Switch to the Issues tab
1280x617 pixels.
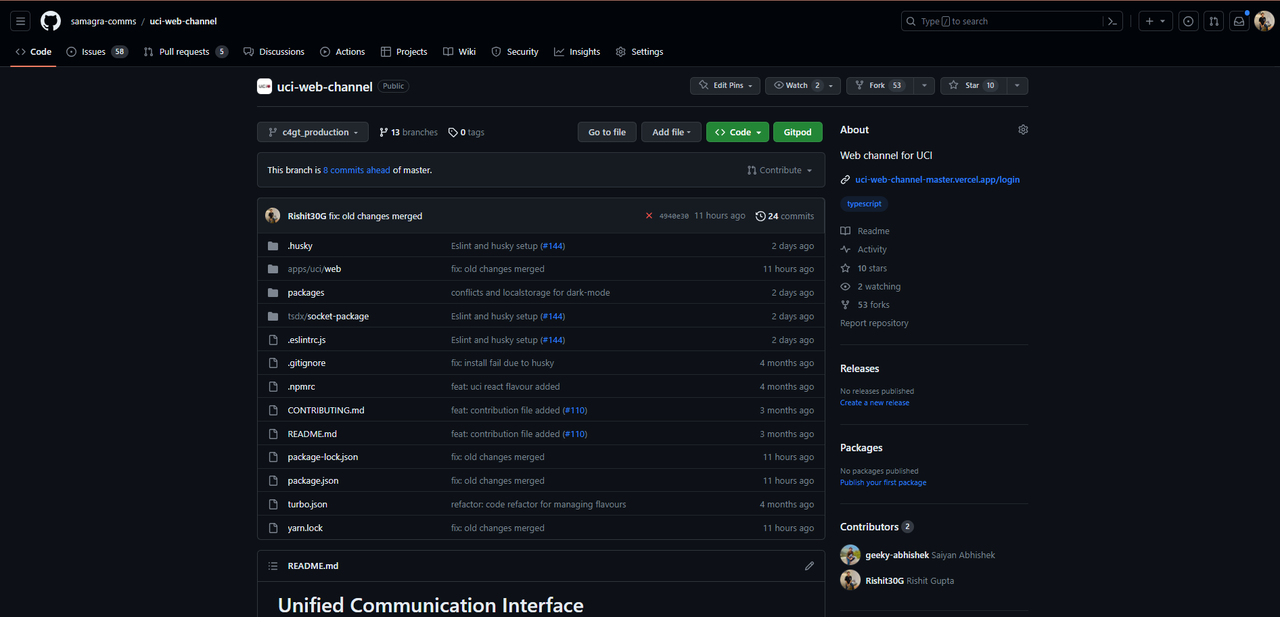pos(97,52)
